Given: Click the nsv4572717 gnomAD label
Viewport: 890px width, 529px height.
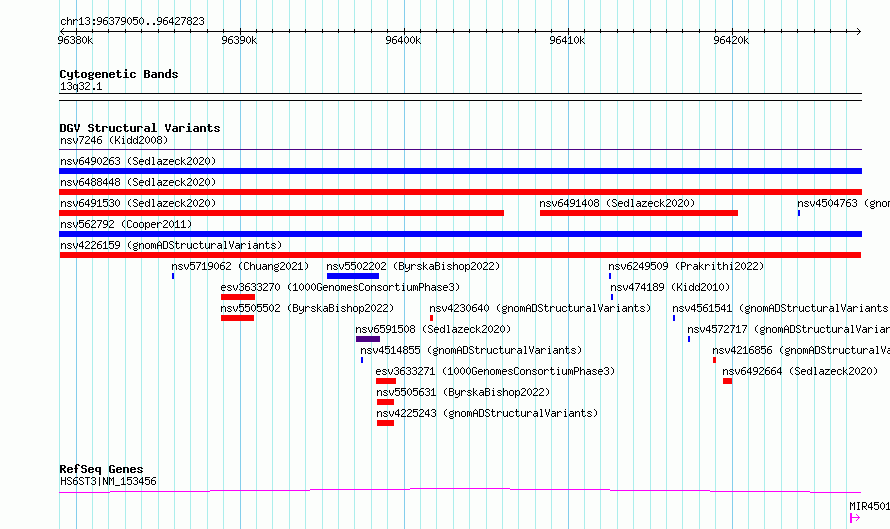Looking at the screenshot, I should [788, 329].
